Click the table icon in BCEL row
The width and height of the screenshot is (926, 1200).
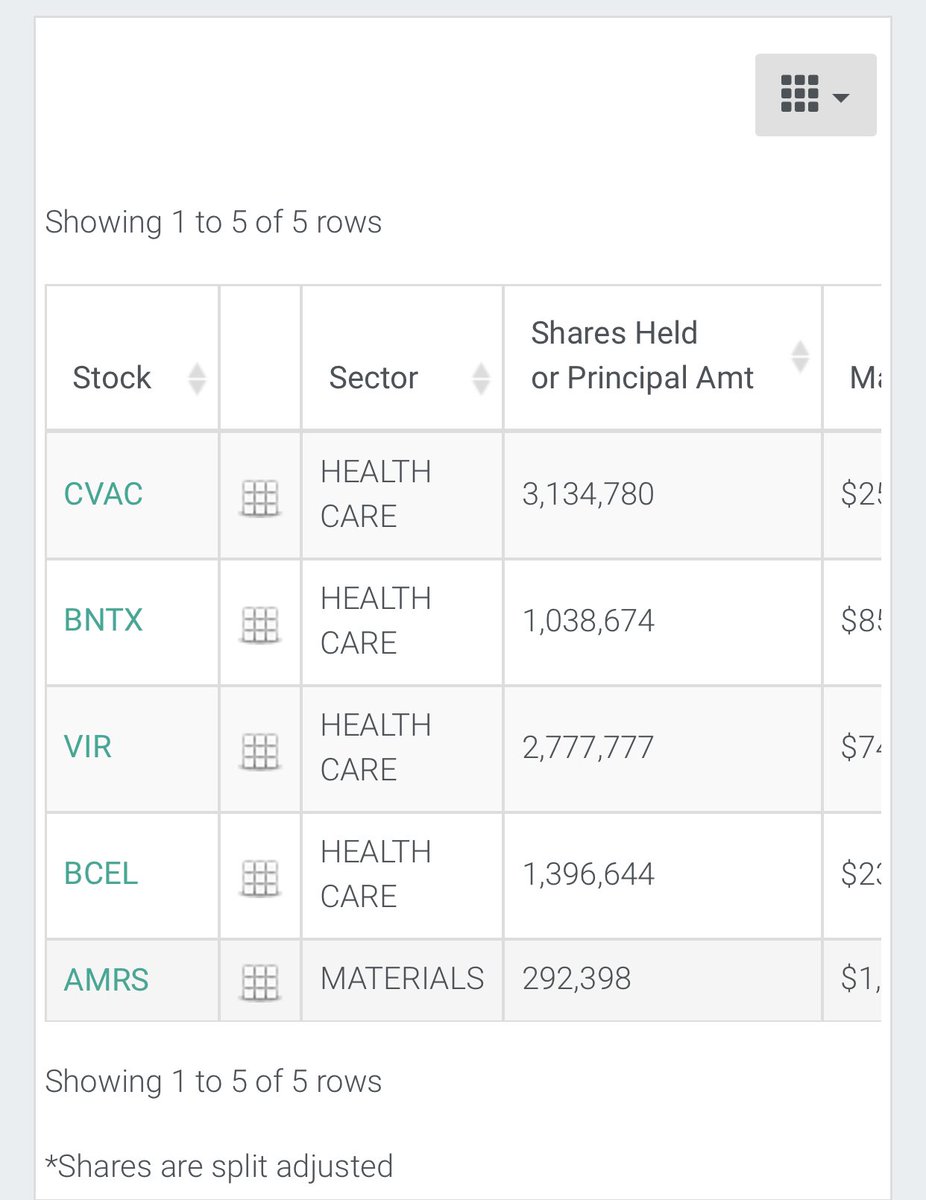tap(260, 877)
